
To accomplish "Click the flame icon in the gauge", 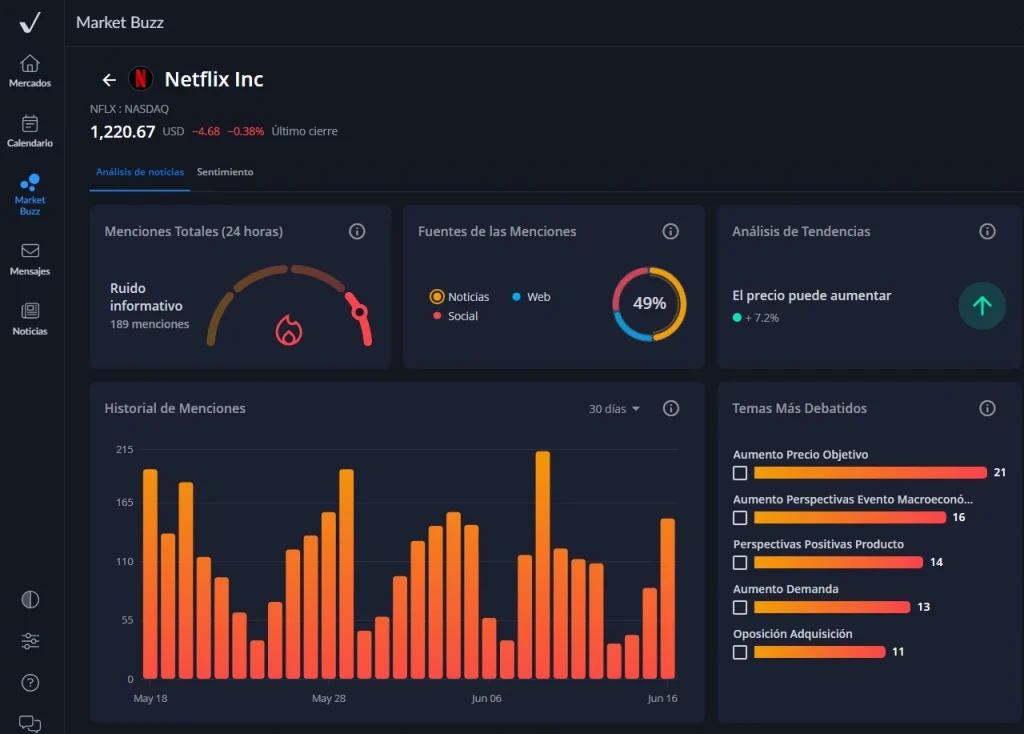I will coord(289,330).
